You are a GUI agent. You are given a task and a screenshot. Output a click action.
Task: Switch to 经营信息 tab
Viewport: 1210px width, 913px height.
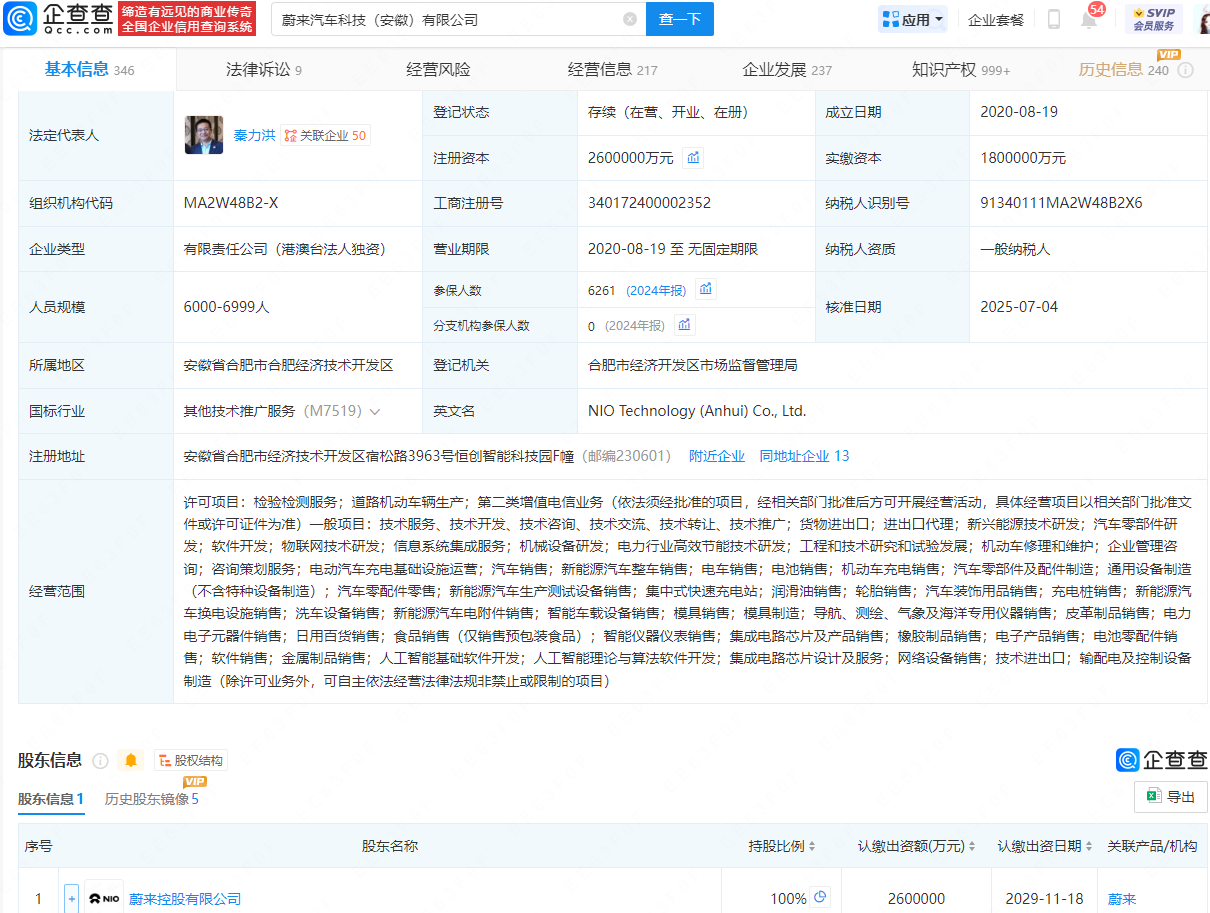tap(612, 69)
